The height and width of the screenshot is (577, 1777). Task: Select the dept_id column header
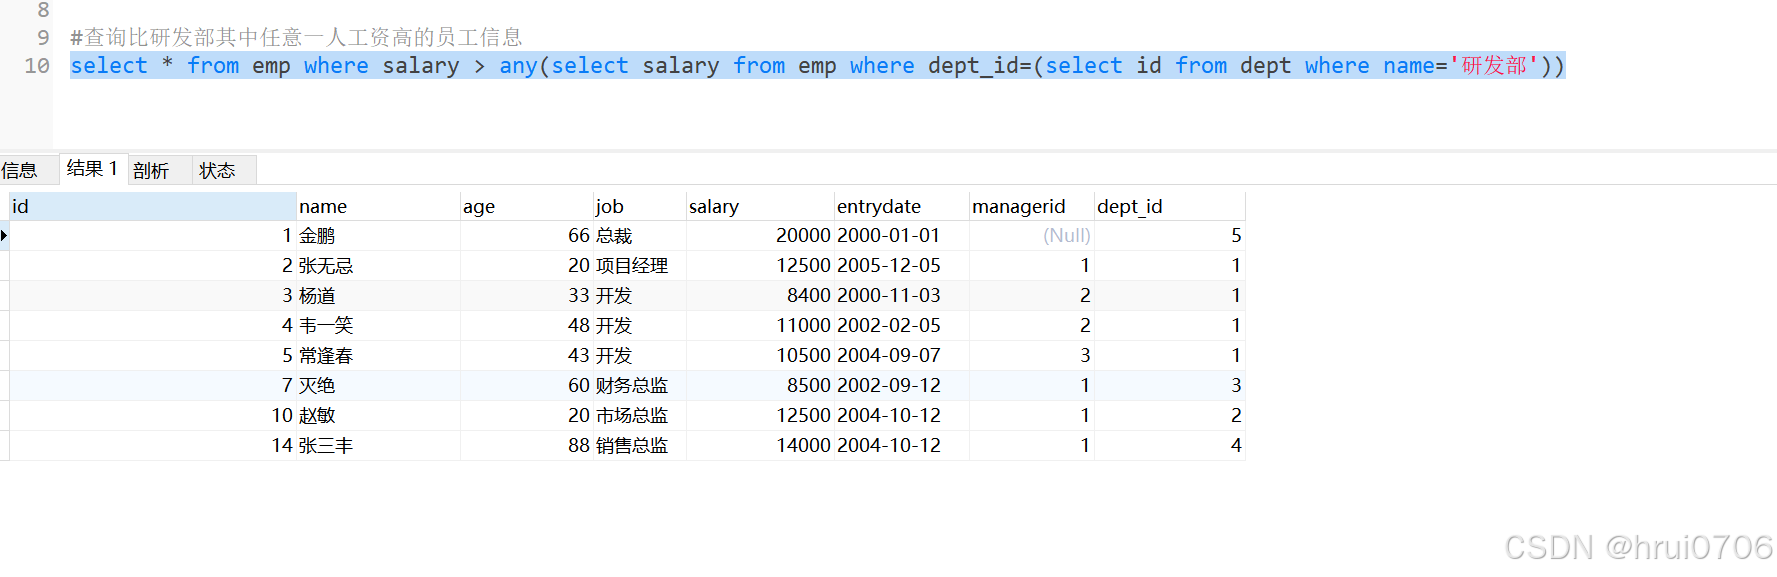[1170, 206]
